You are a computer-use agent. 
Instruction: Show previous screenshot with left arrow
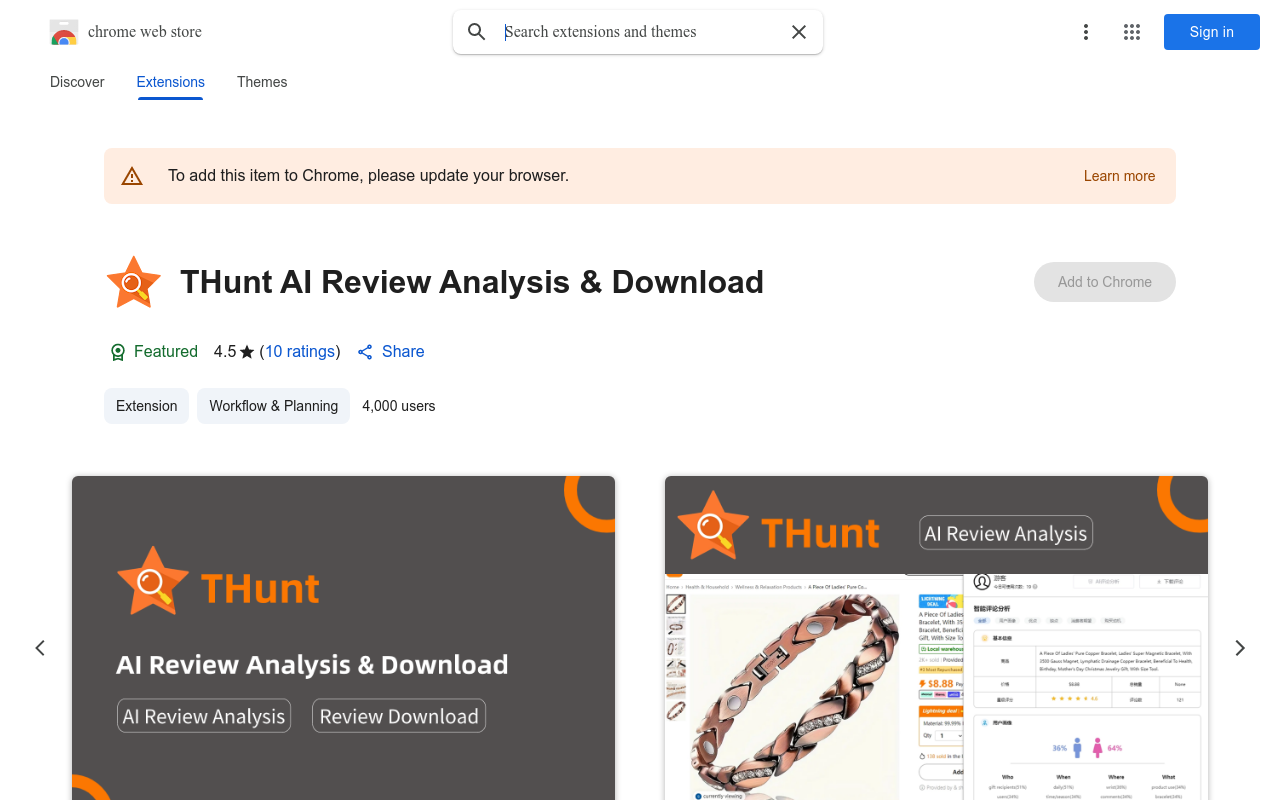pyautogui.click(x=40, y=648)
